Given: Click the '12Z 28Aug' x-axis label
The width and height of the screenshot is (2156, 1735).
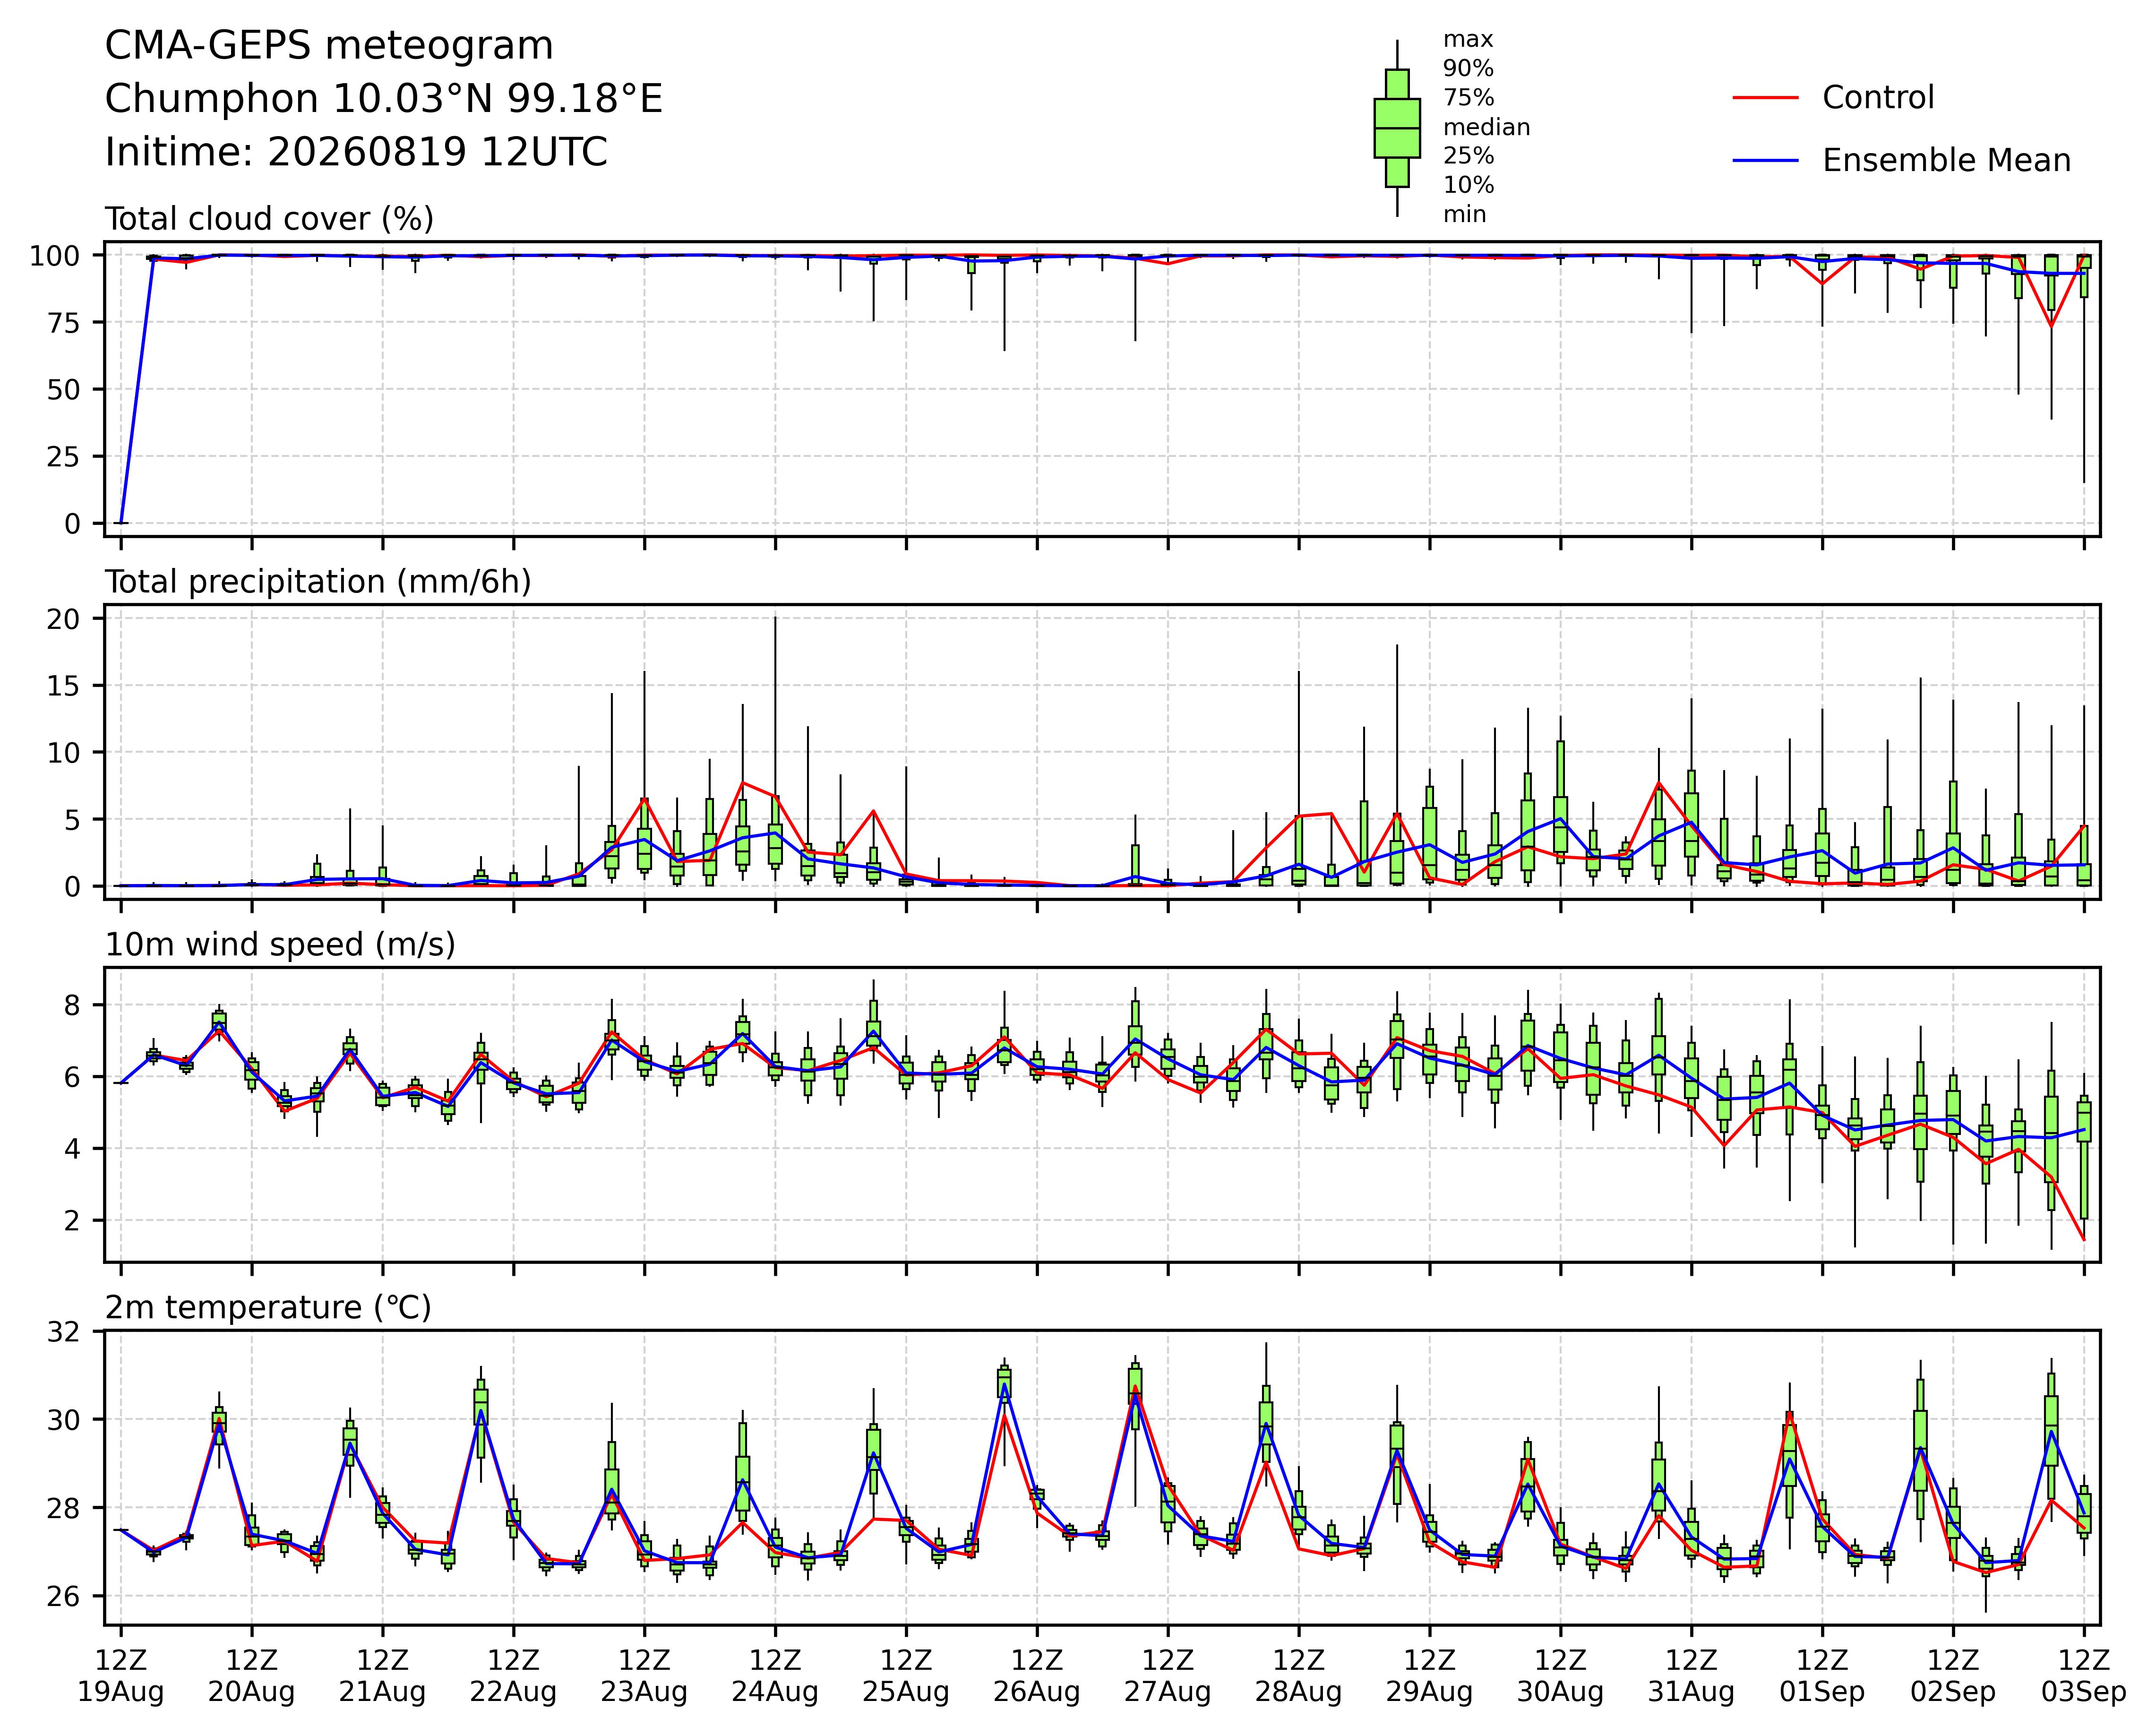Looking at the screenshot, I should [1299, 1675].
